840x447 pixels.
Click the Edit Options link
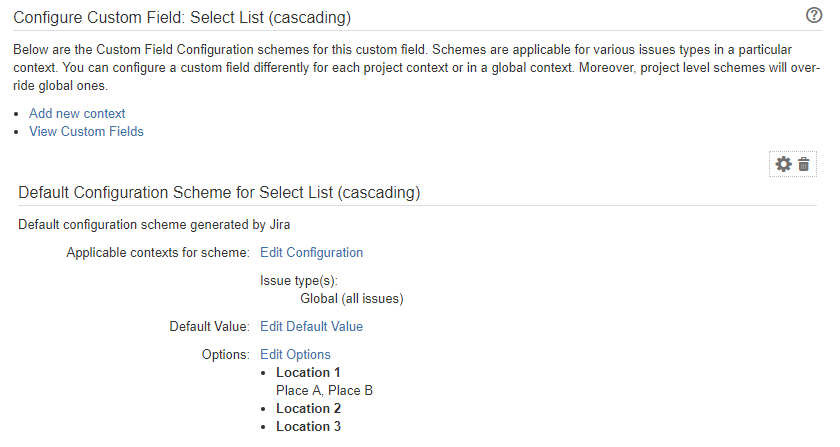coord(295,354)
